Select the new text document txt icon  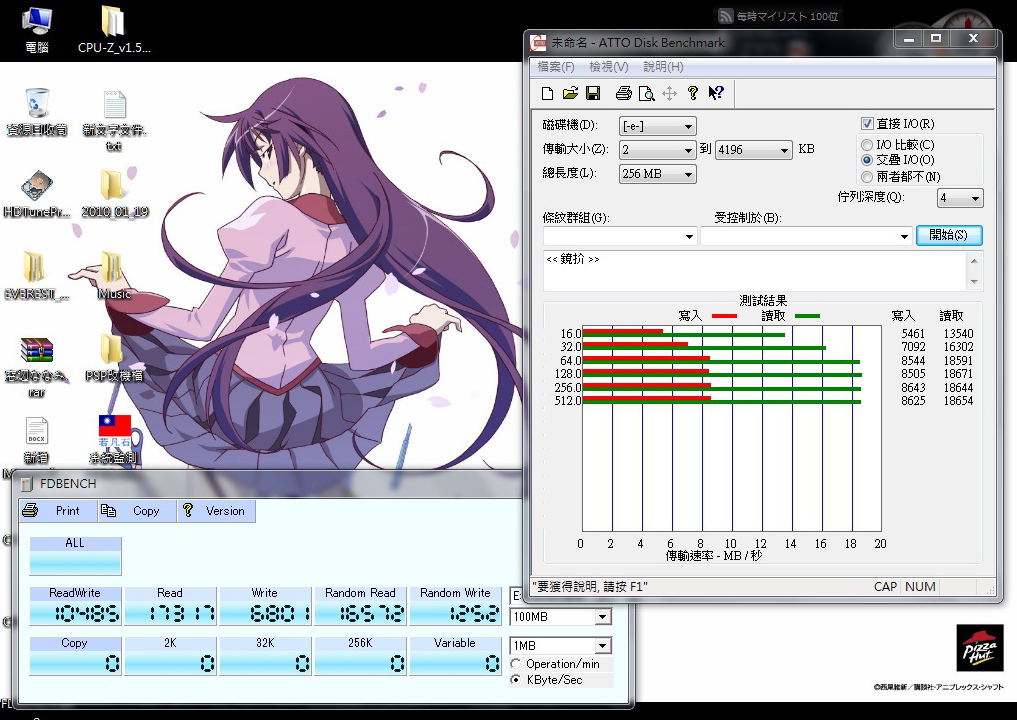point(114,121)
